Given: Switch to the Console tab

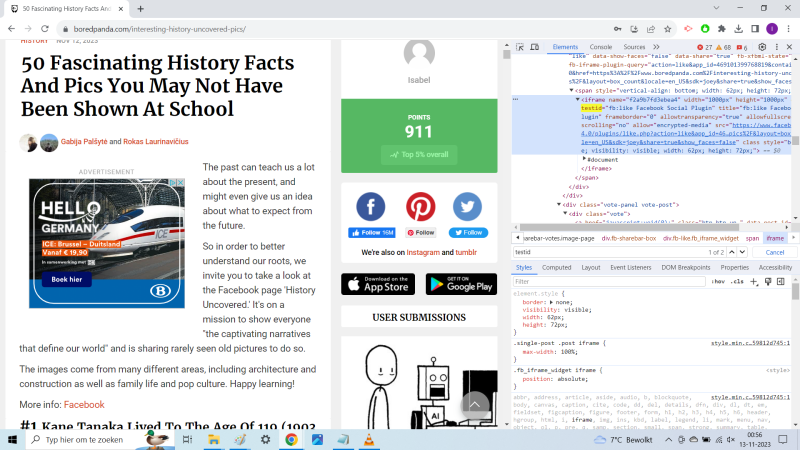Looking at the screenshot, I should (600, 47).
